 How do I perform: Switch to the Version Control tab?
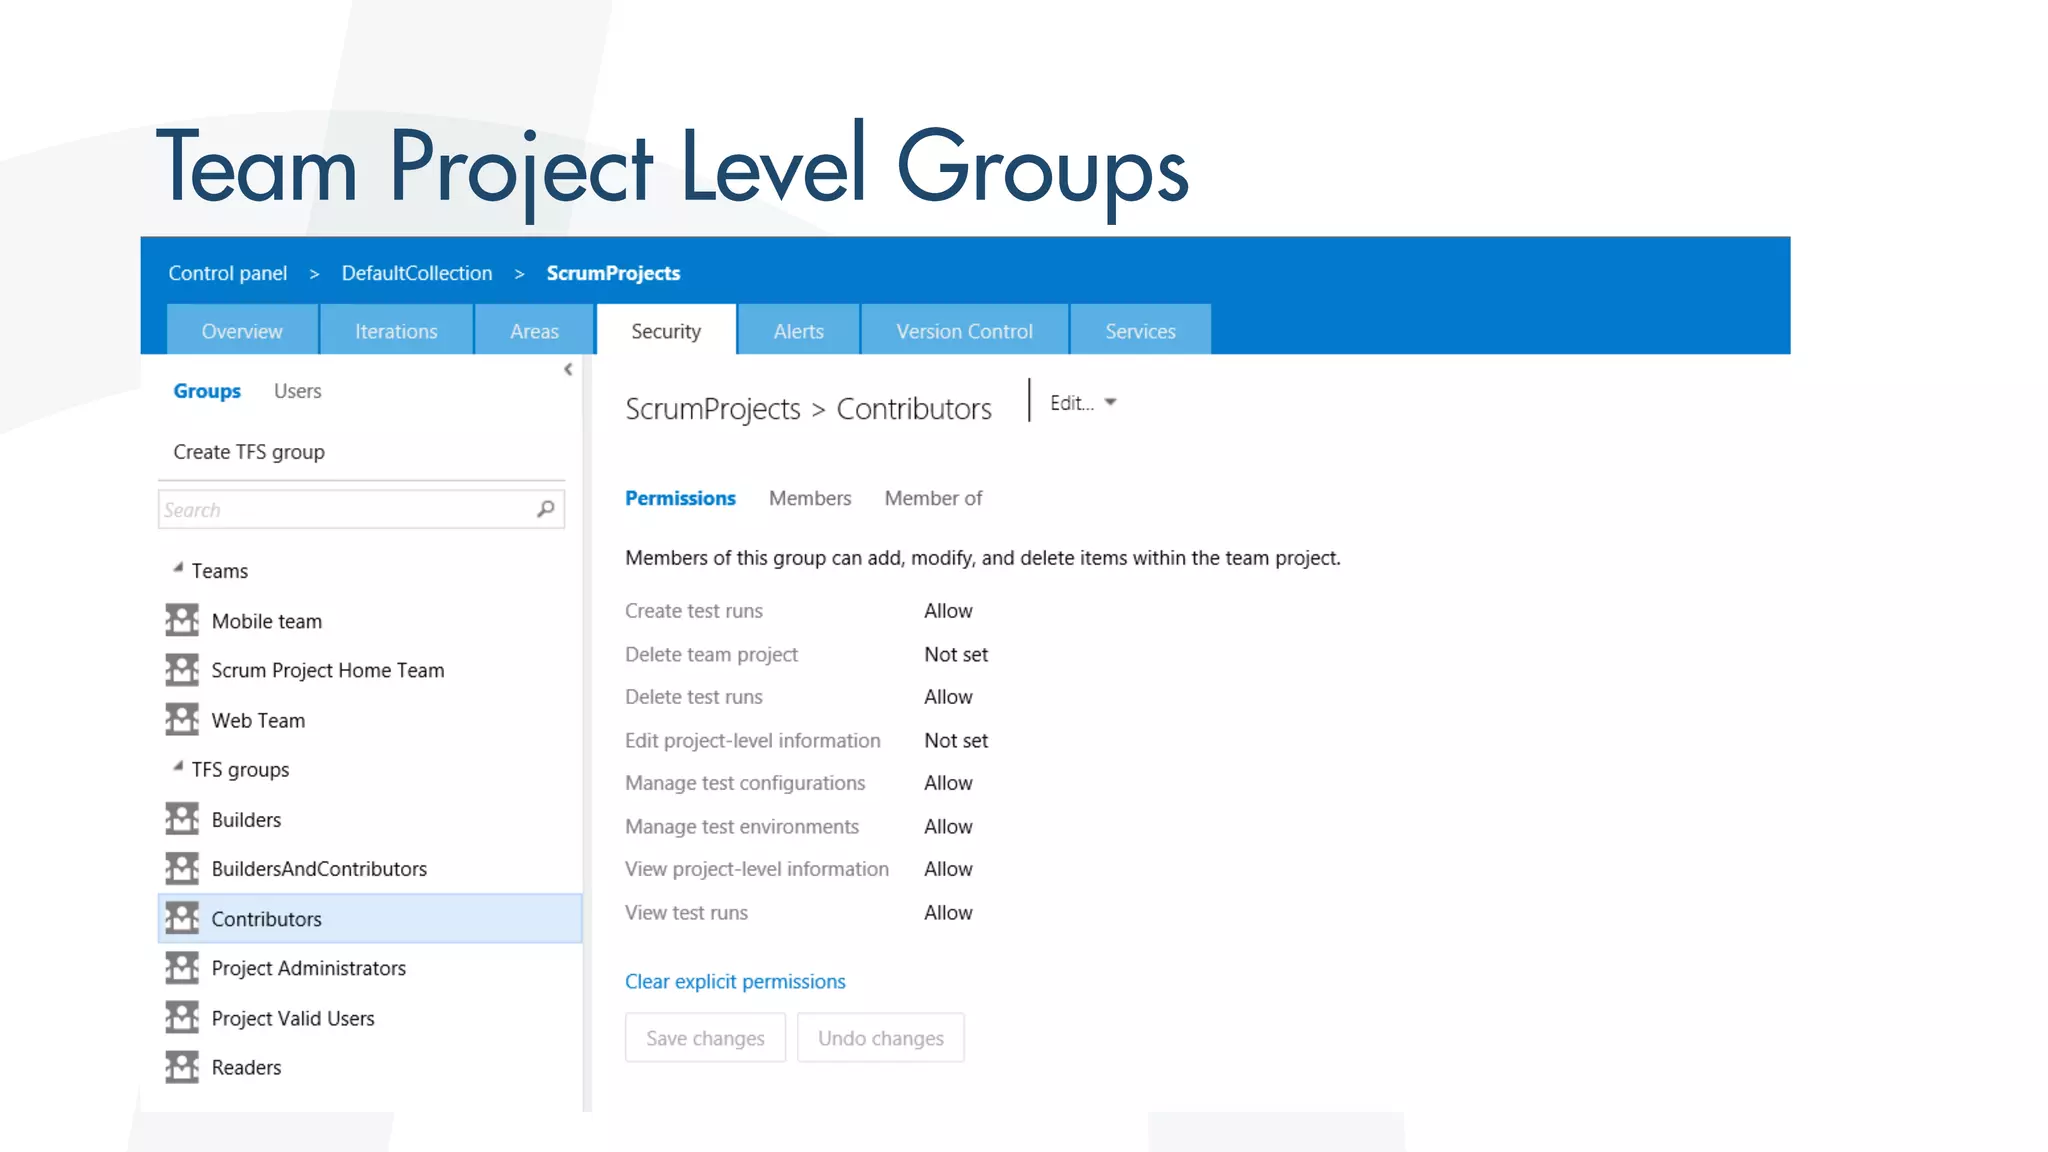964,331
